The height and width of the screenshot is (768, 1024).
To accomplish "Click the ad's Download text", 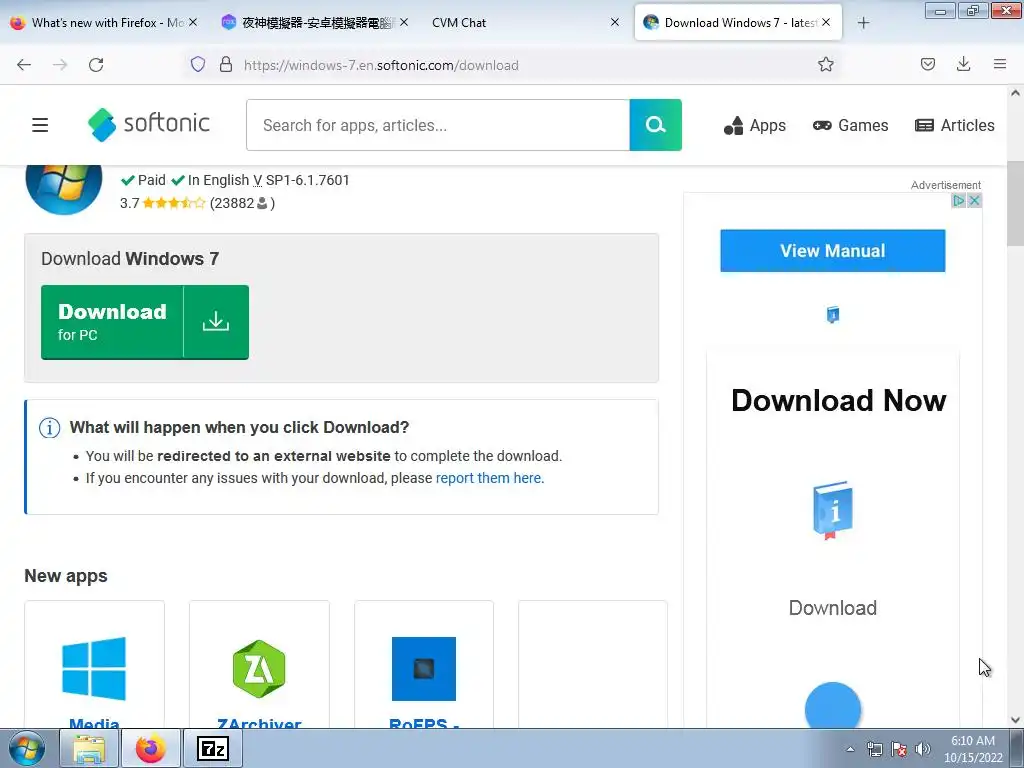I will click(x=833, y=608).
